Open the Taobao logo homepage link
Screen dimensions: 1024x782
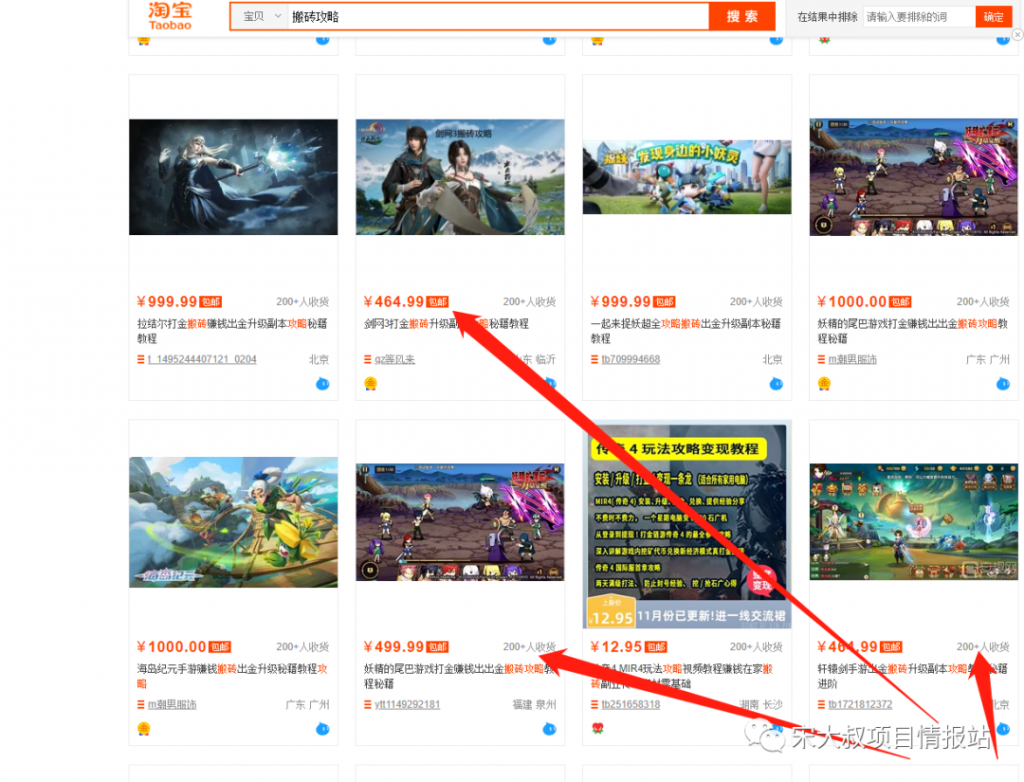click(170, 16)
